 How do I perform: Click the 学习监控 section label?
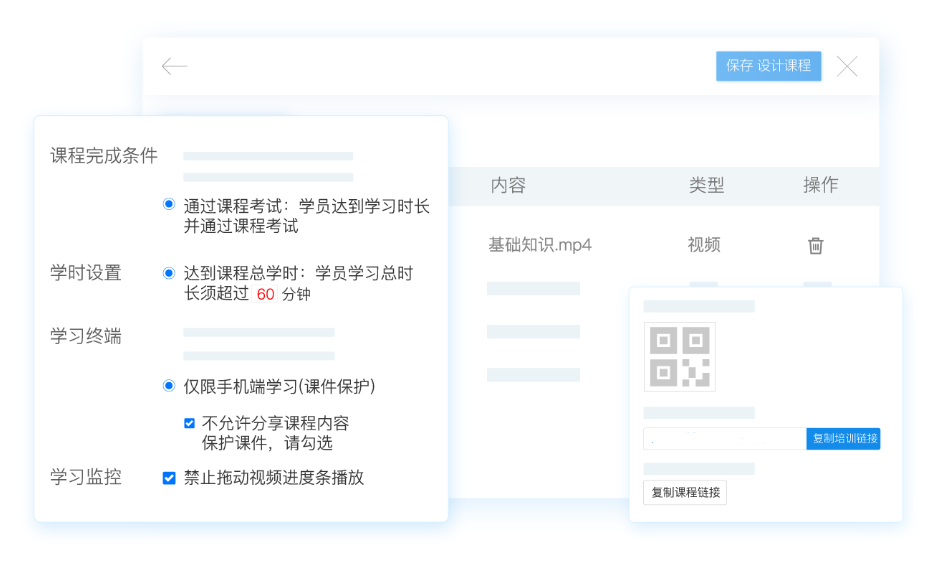click(86, 477)
